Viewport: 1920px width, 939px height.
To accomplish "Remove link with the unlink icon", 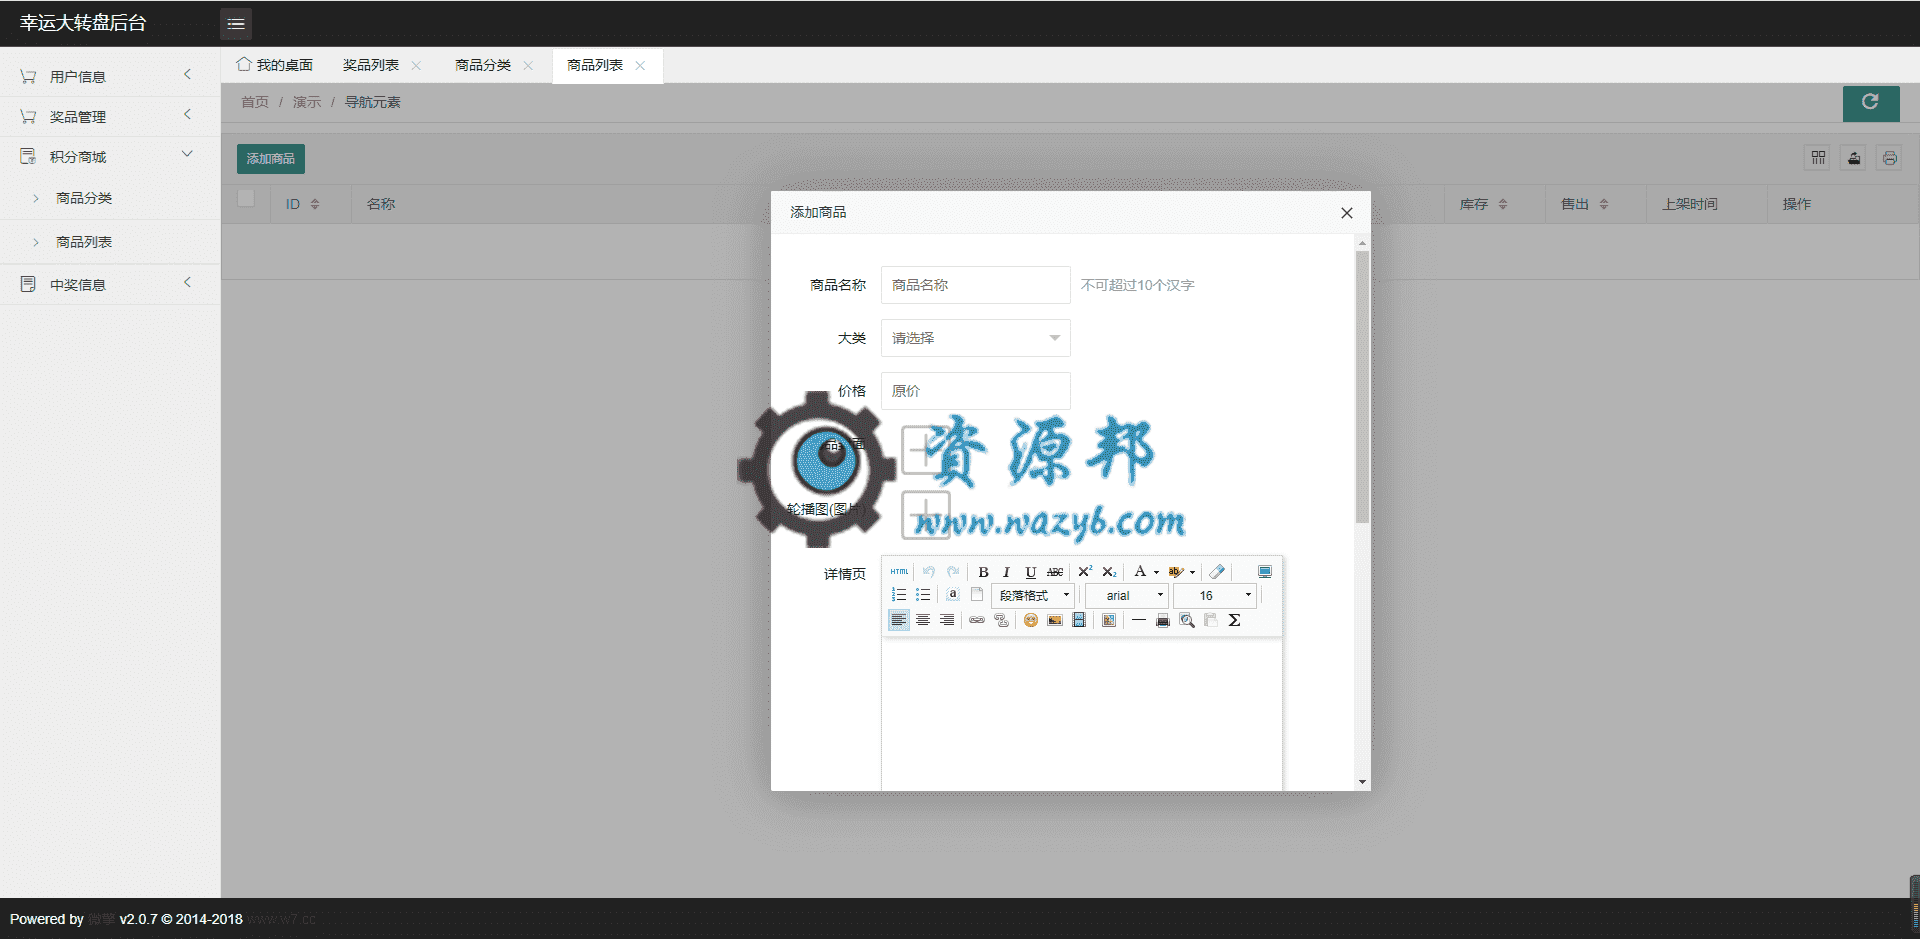I will pyautogui.click(x=1001, y=620).
